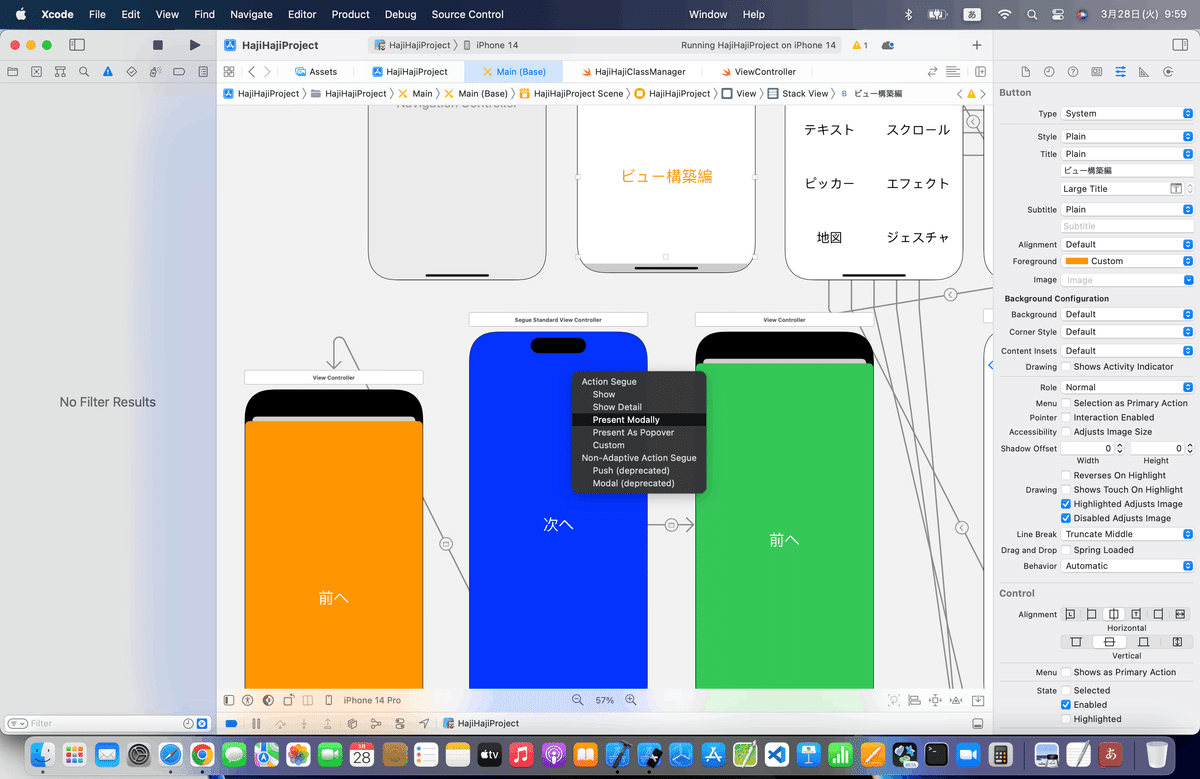Image resolution: width=1200 pixels, height=779 pixels.
Task: Run the project with the play button
Action: [194, 45]
